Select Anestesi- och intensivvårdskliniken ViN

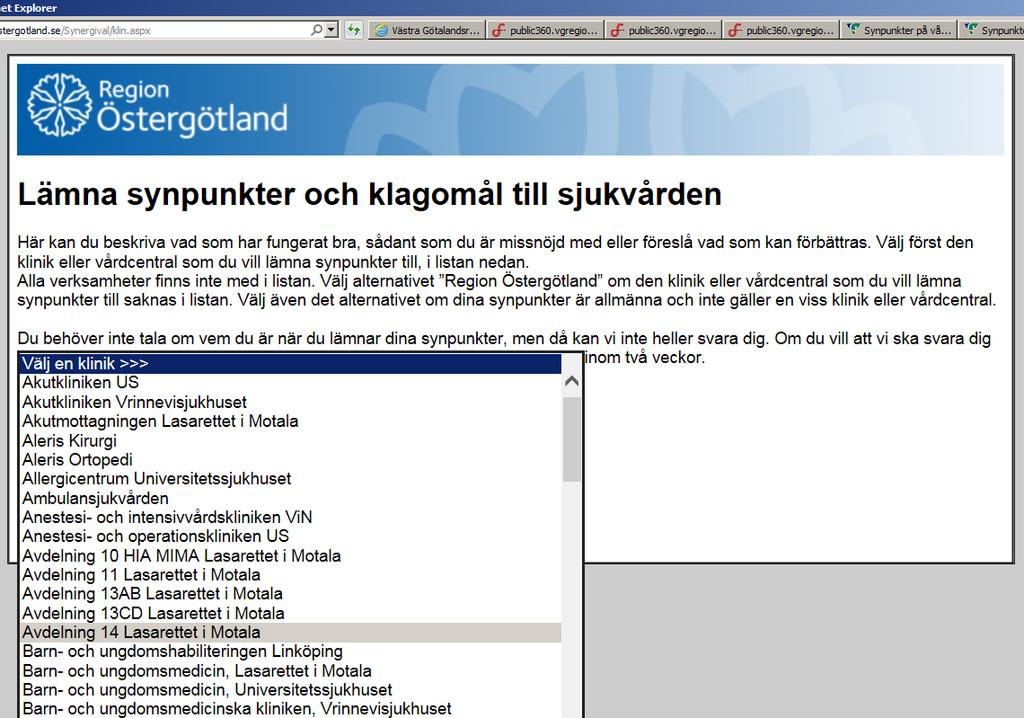[x=291, y=517]
